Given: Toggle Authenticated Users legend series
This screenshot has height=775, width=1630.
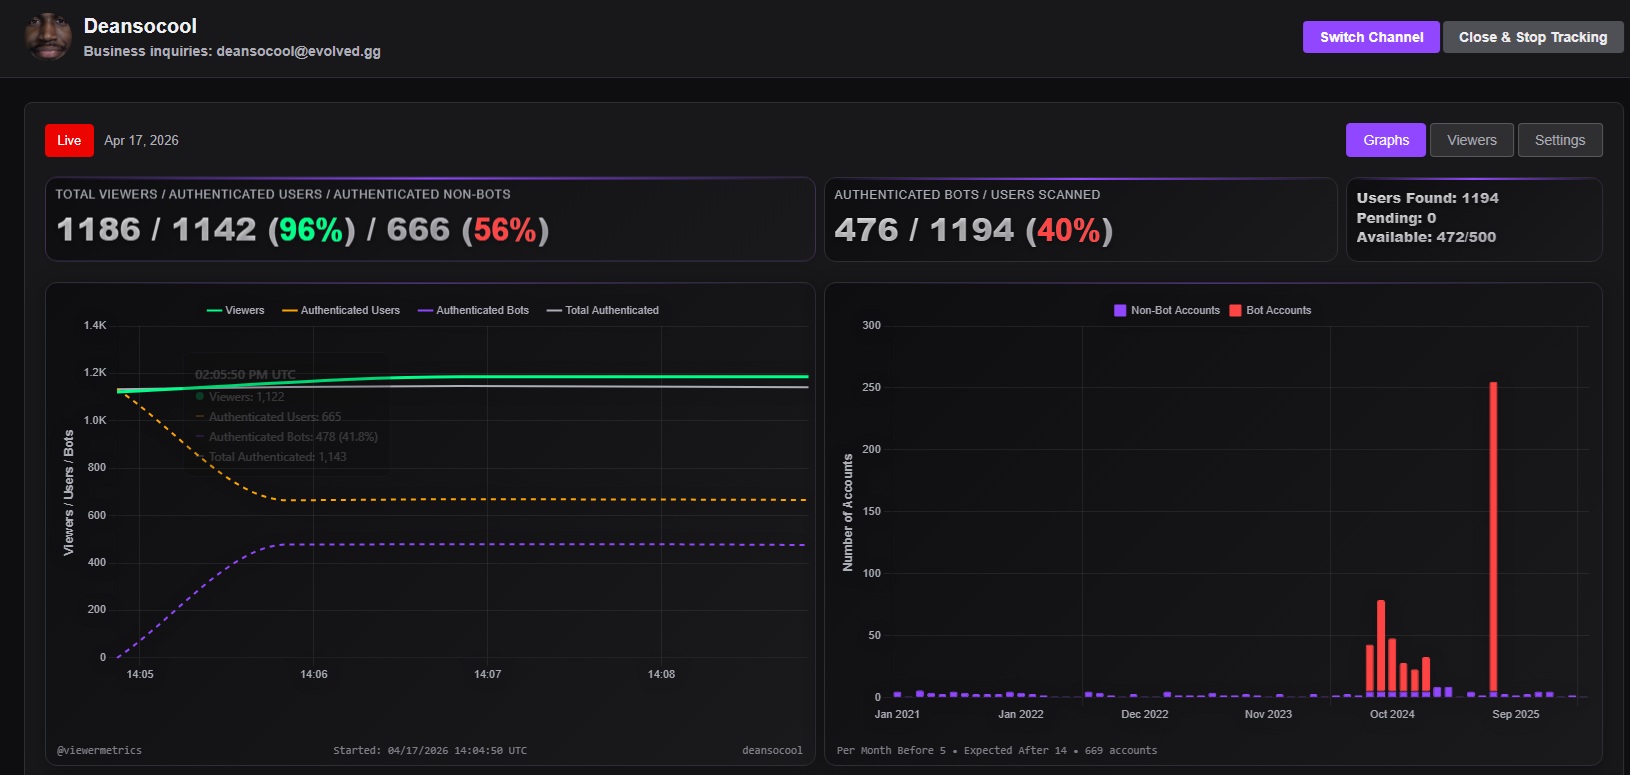Looking at the screenshot, I should (x=341, y=310).
